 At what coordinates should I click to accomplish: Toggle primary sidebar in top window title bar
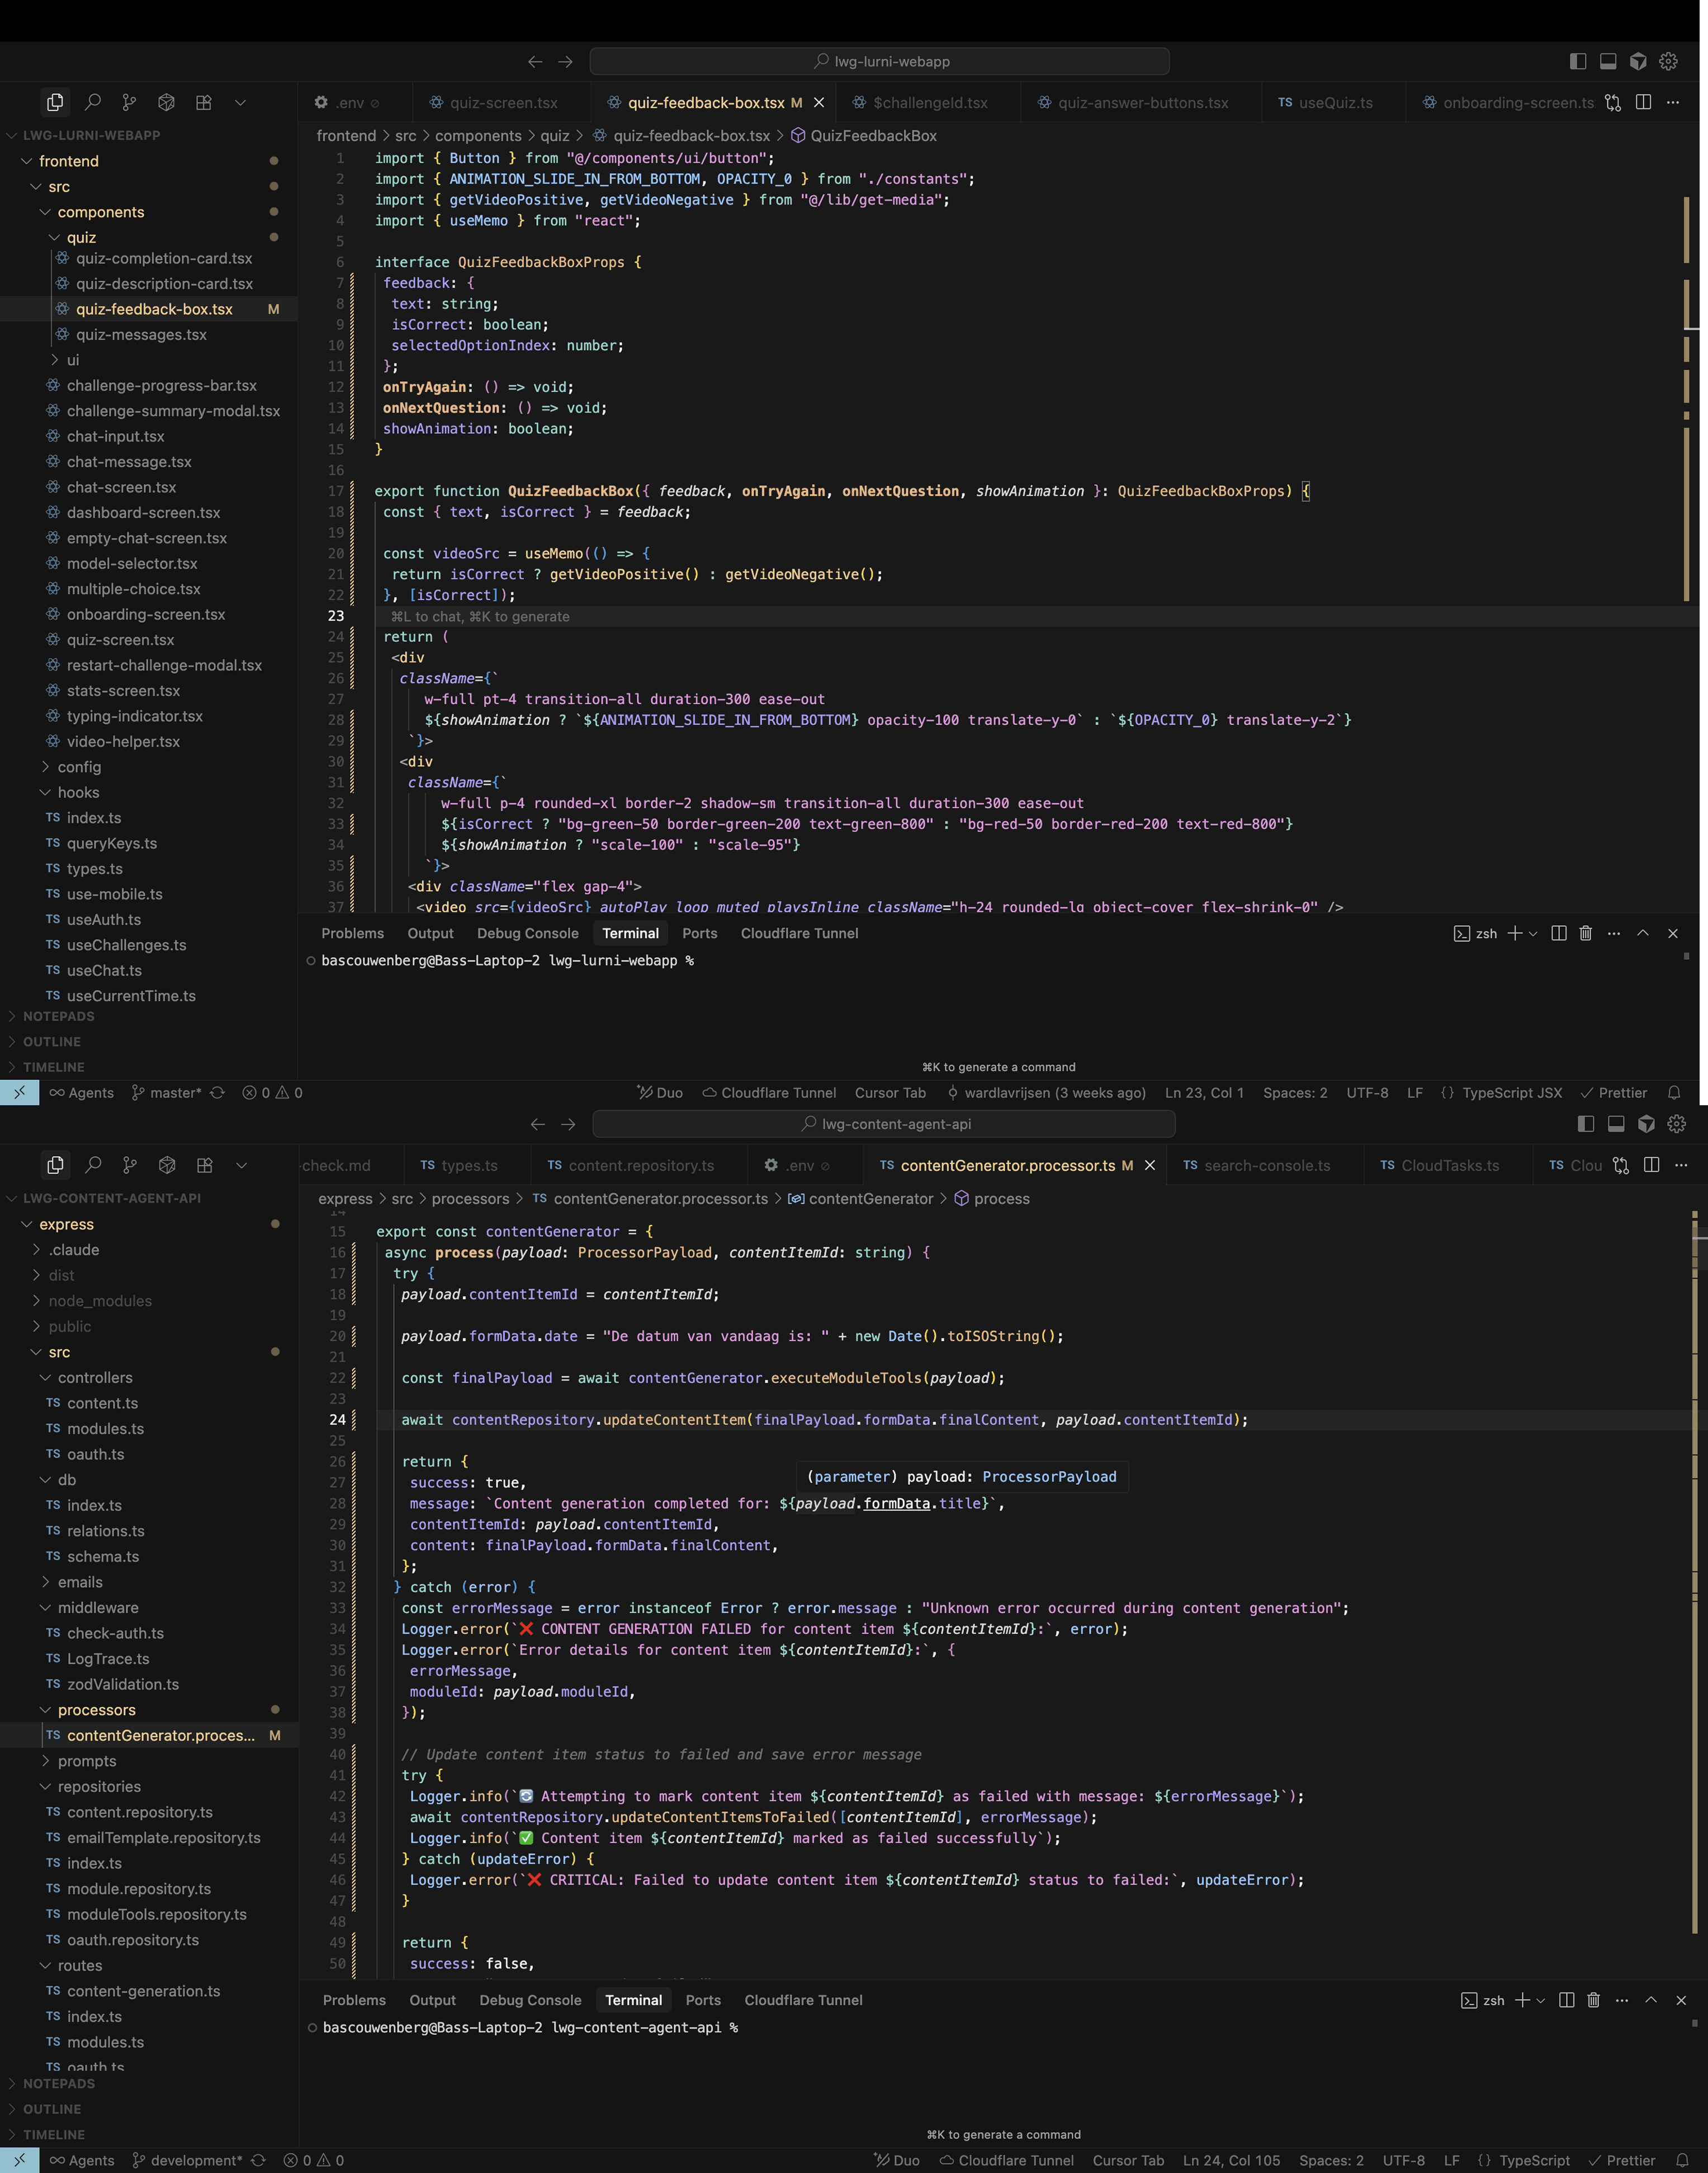click(x=1578, y=61)
